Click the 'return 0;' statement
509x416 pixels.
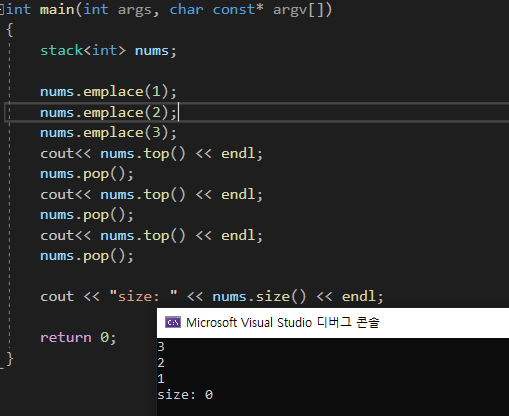78,338
